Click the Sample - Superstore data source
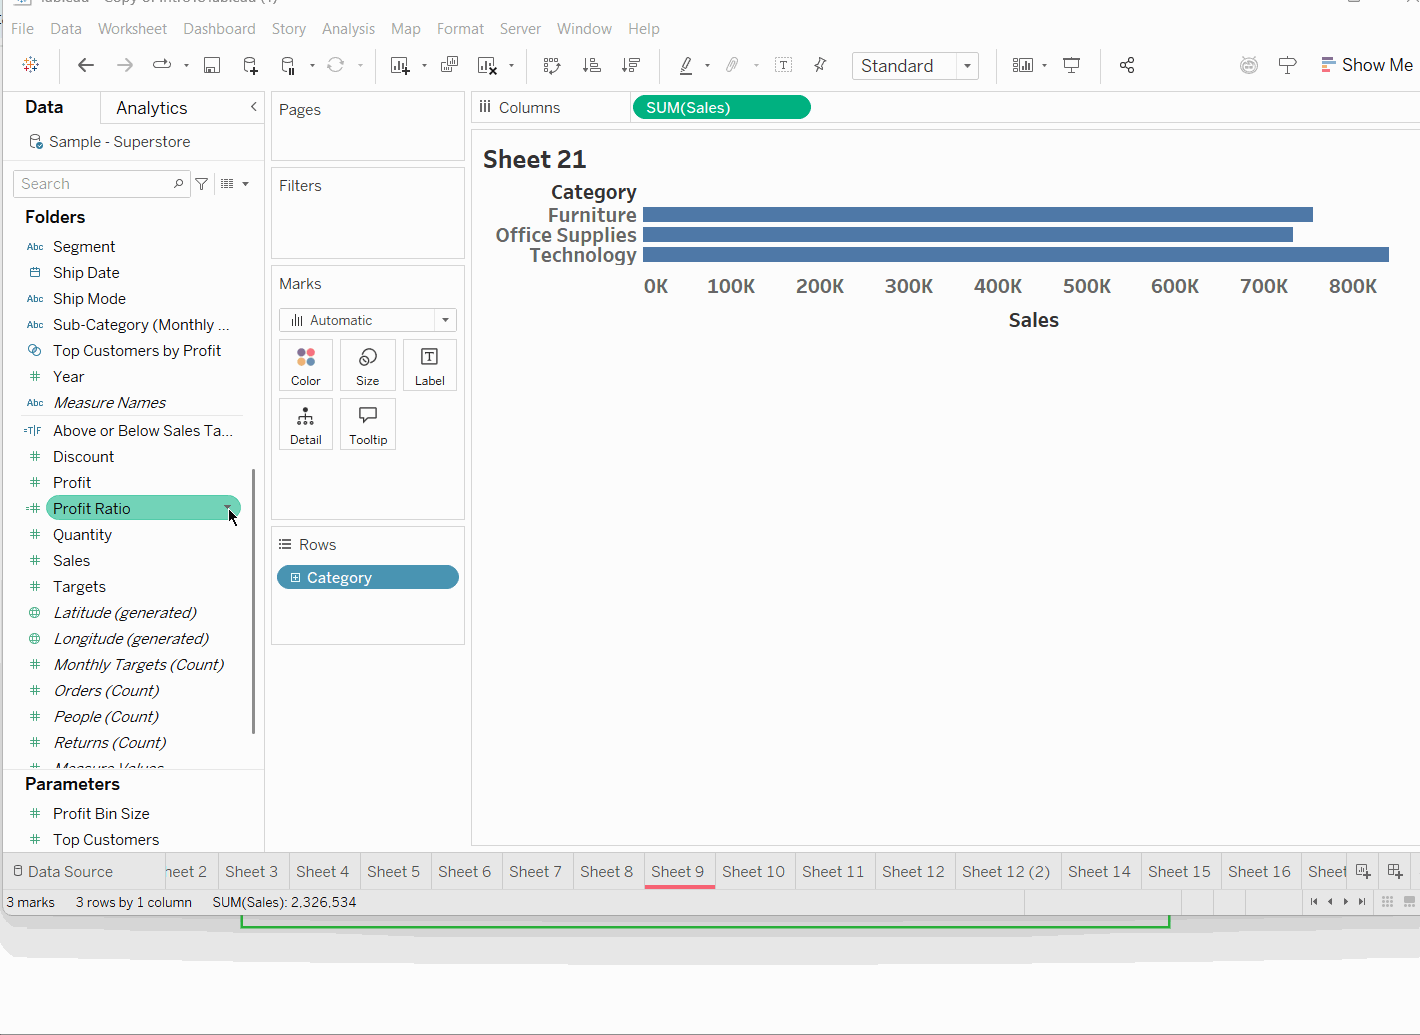This screenshot has height=1035, width=1420. 110,142
